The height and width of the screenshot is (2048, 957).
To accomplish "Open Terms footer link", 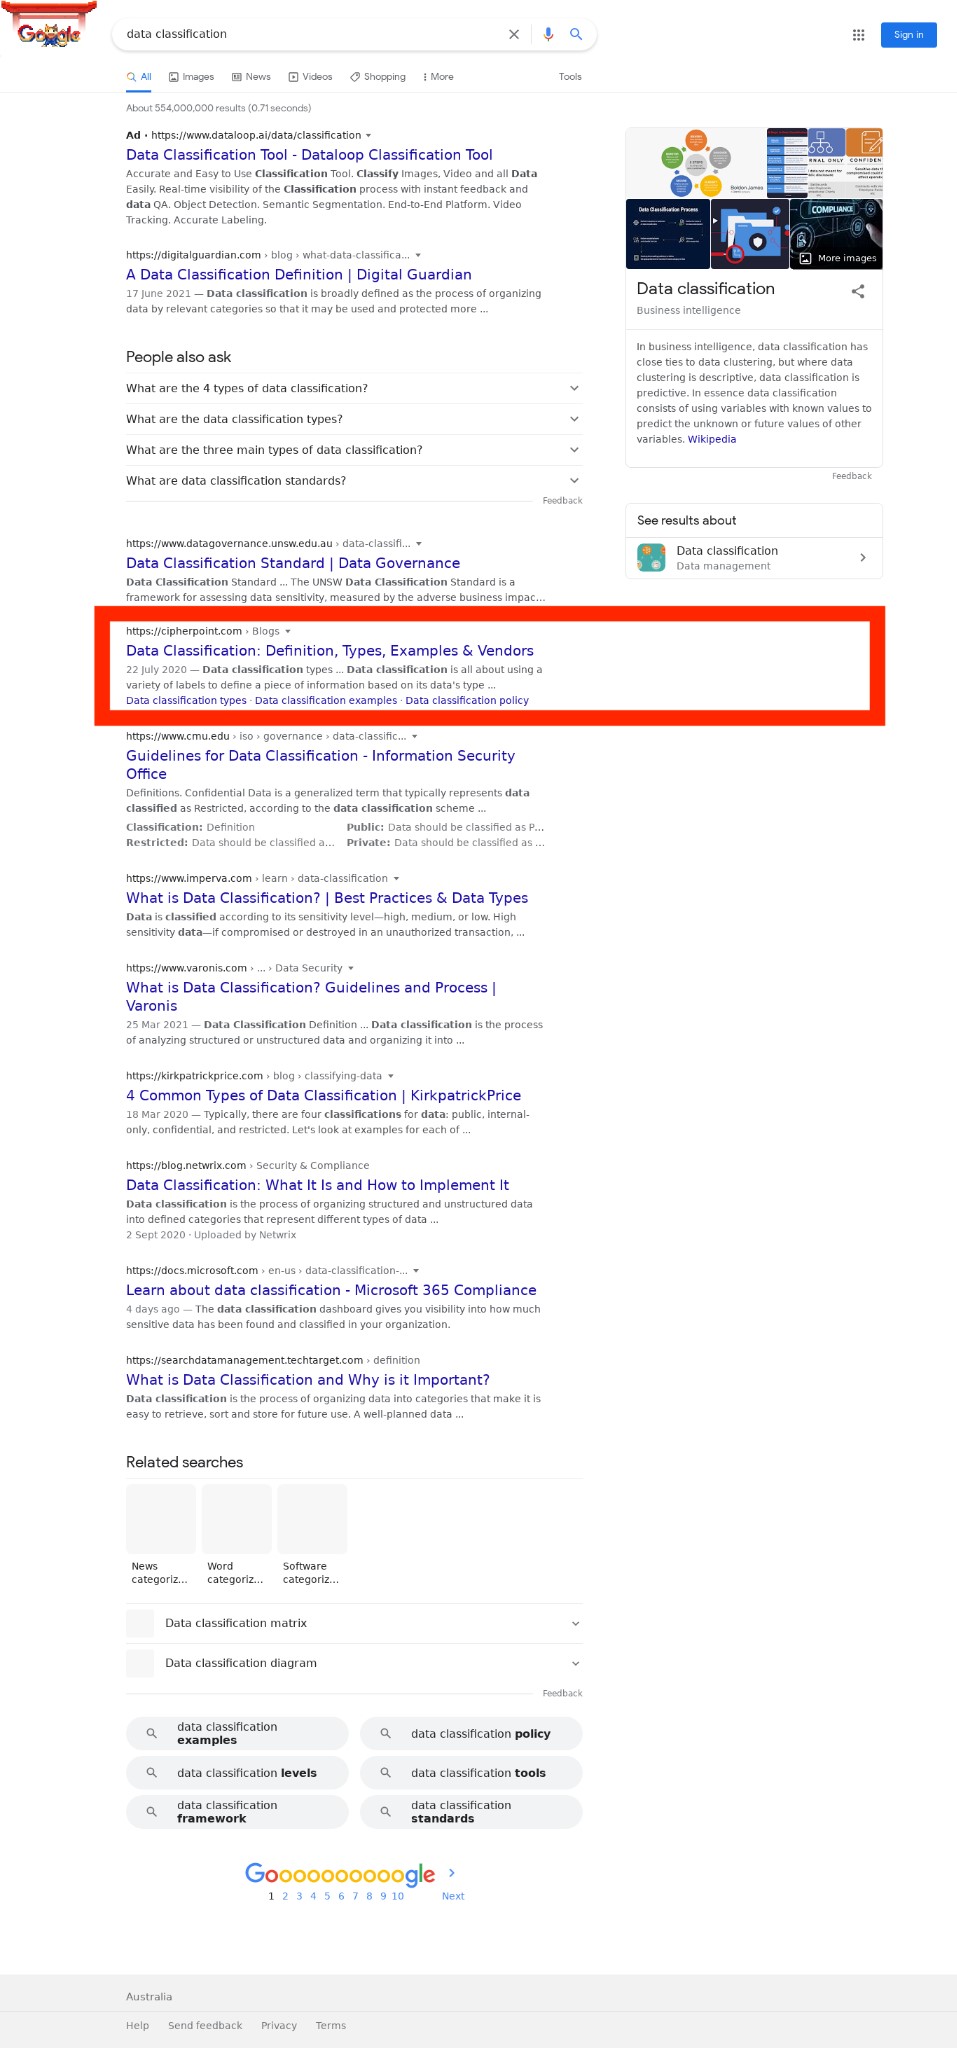I will [x=331, y=2025].
